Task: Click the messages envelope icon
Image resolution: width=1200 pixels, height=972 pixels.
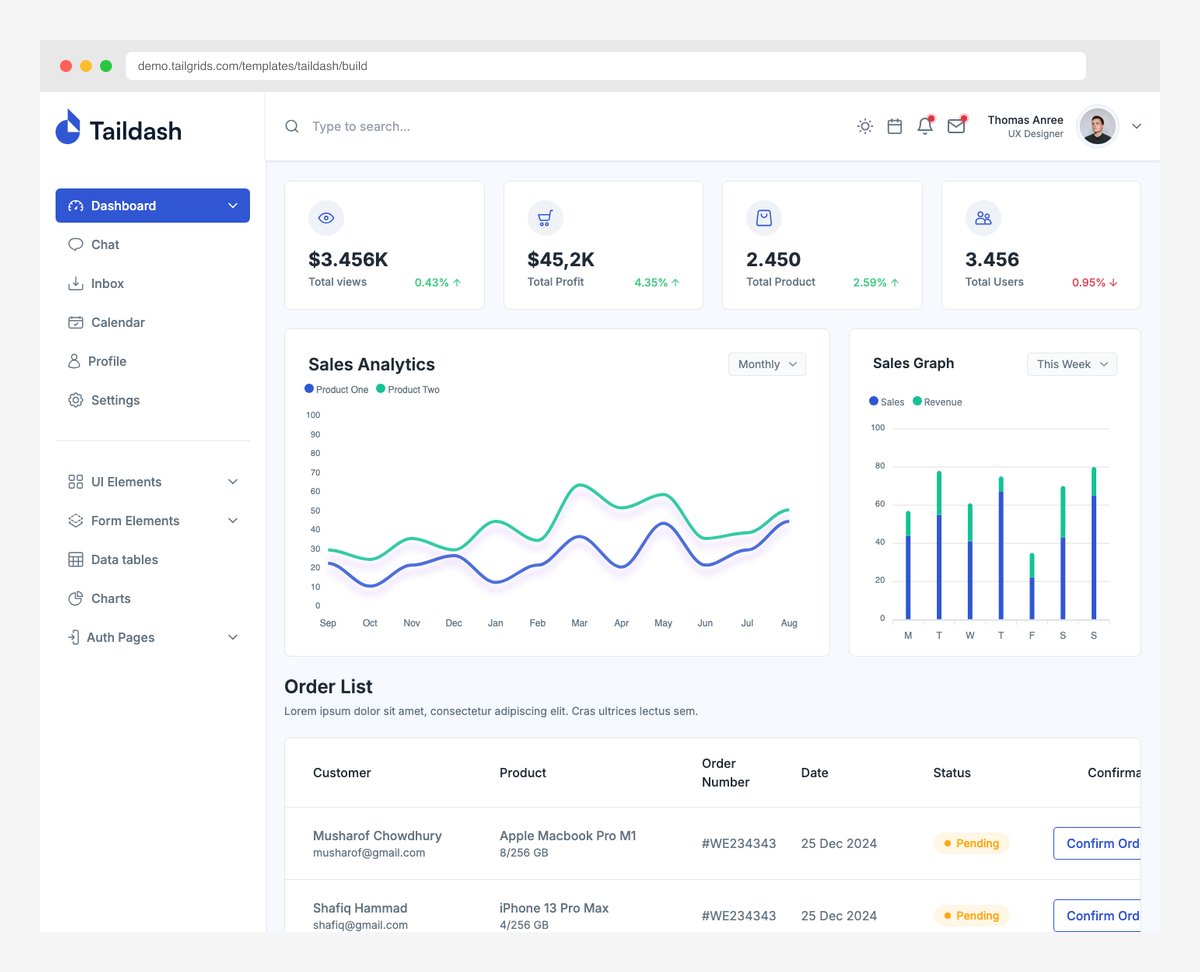Action: 956,126
